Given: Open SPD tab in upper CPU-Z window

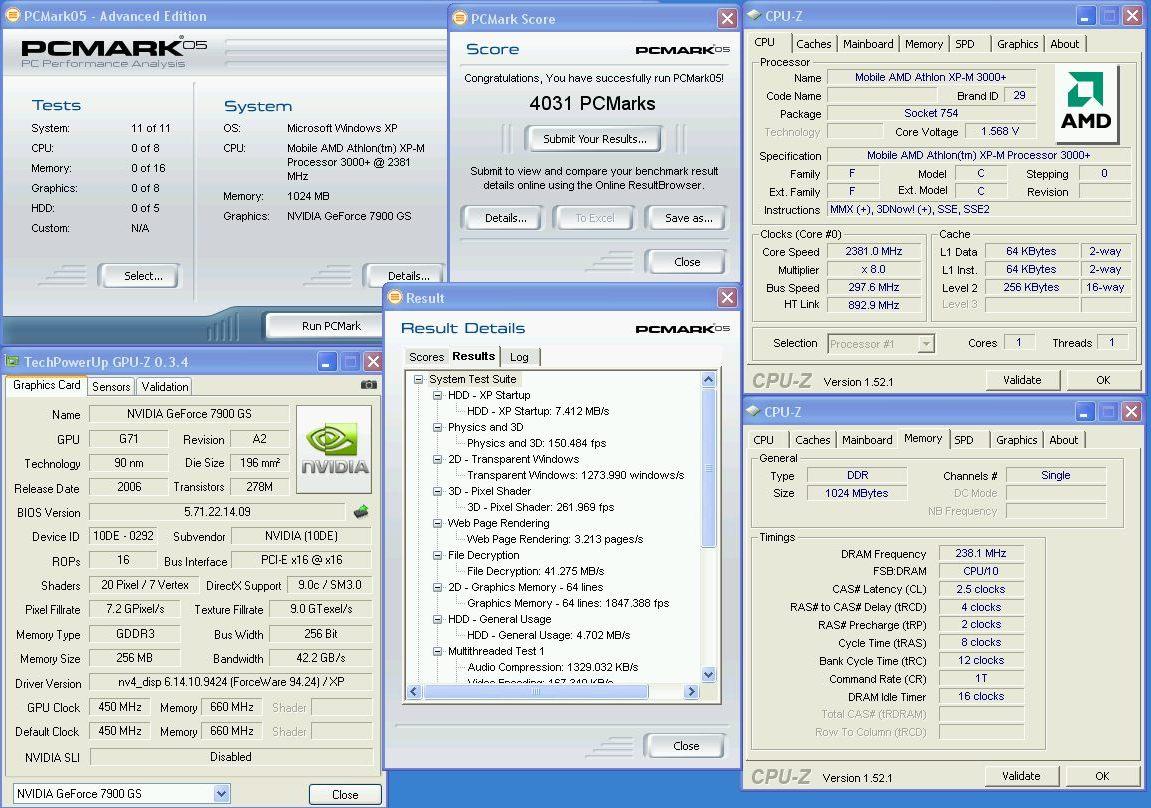Looking at the screenshot, I should 965,44.
